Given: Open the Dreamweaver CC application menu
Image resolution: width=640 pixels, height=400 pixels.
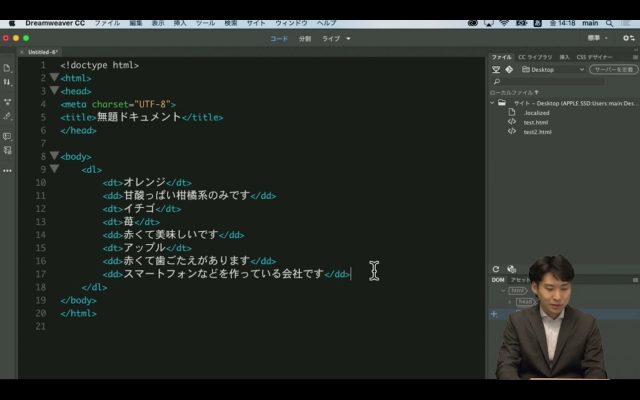Looking at the screenshot, I should [x=55, y=23].
